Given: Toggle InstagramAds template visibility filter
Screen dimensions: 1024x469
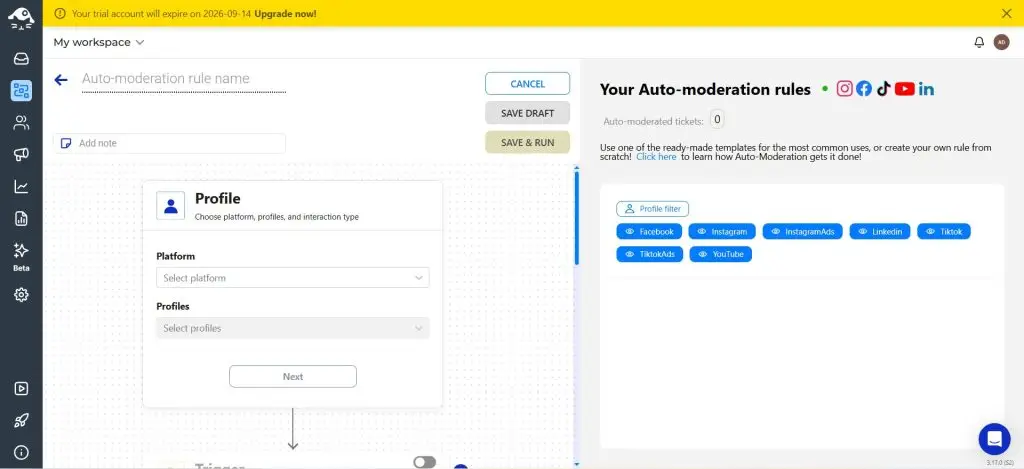Looking at the screenshot, I should 803,232.
